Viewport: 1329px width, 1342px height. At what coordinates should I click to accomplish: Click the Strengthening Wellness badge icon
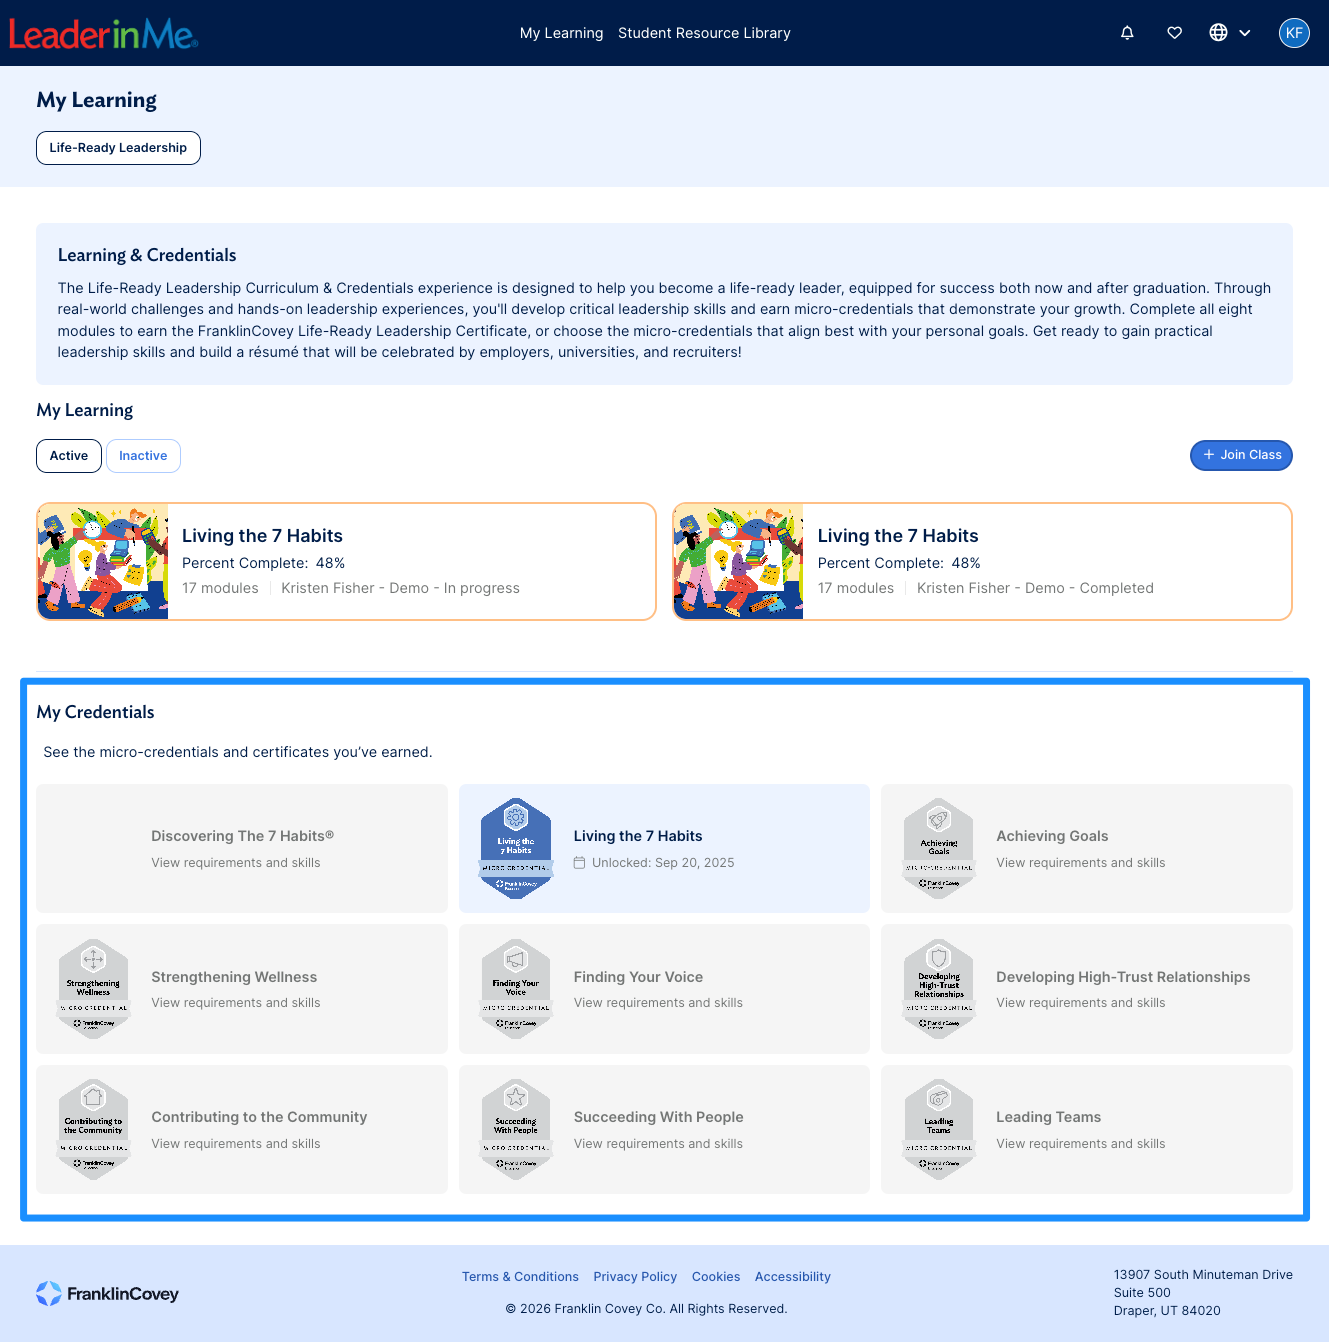pyautogui.click(x=93, y=989)
